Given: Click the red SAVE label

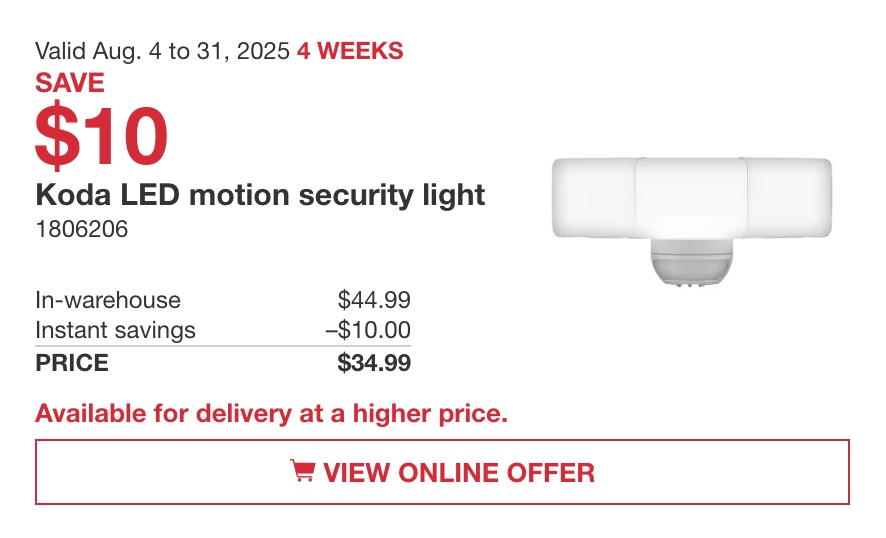Looking at the screenshot, I should coord(70,83).
